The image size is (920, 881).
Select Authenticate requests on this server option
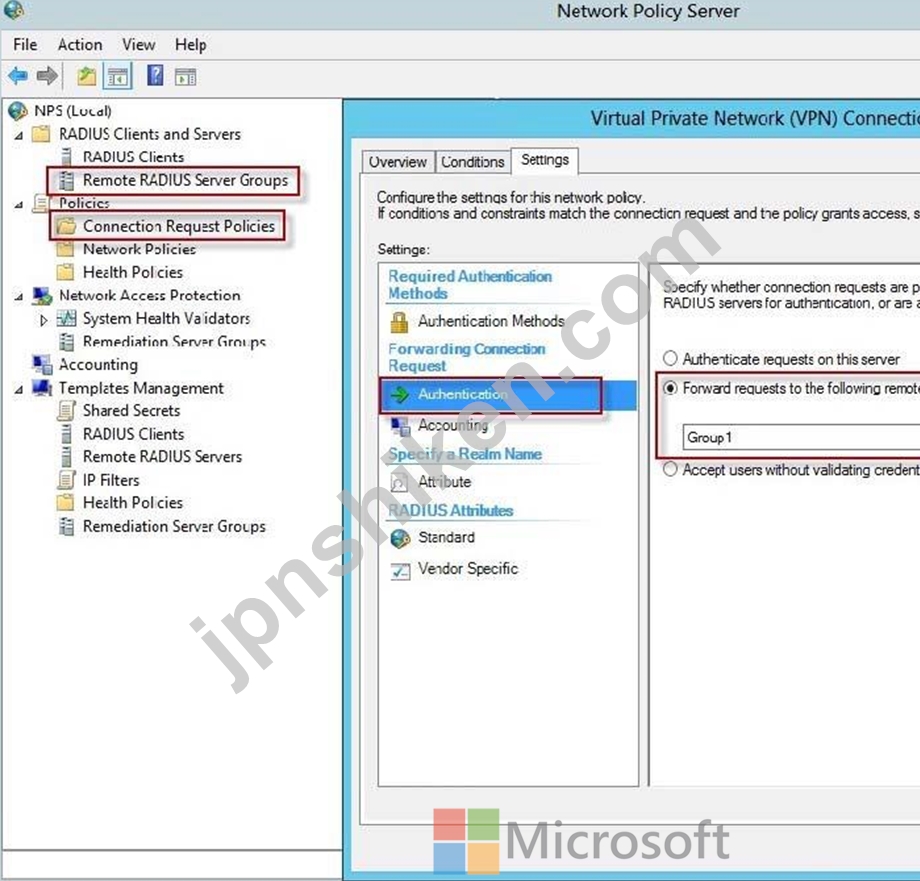pos(670,359)
